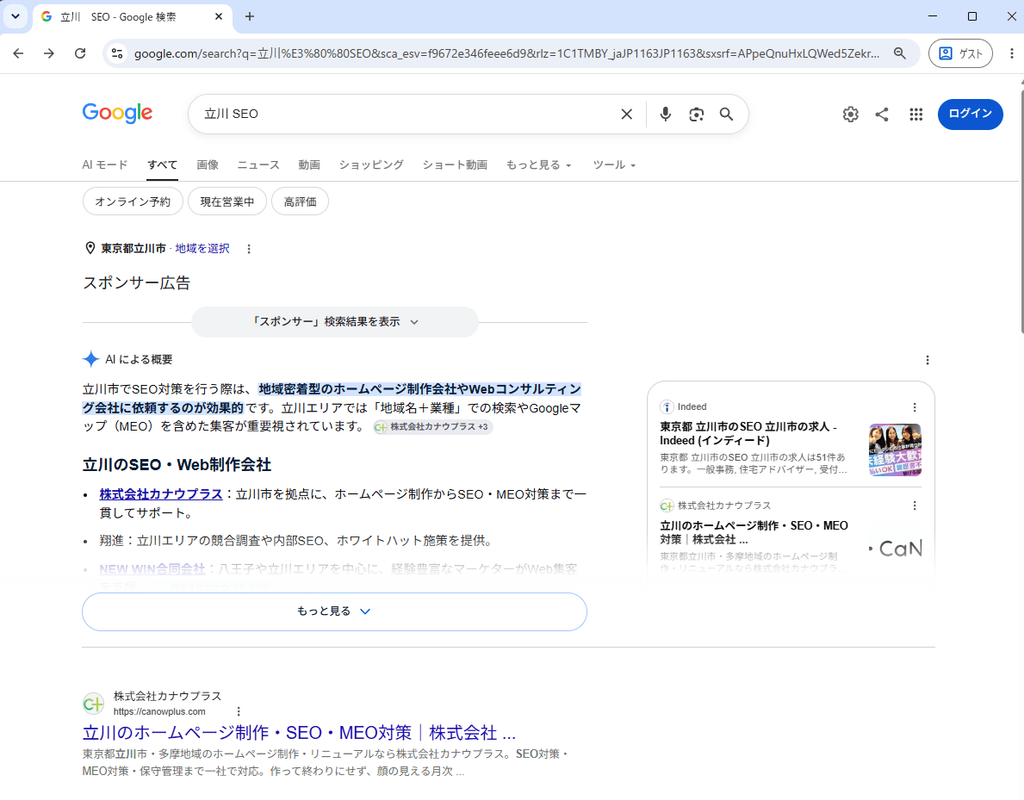The width and height of the screenshot is (1024, 800).
Task: Click the canowplus favicon in result
Action: (93, 703)
